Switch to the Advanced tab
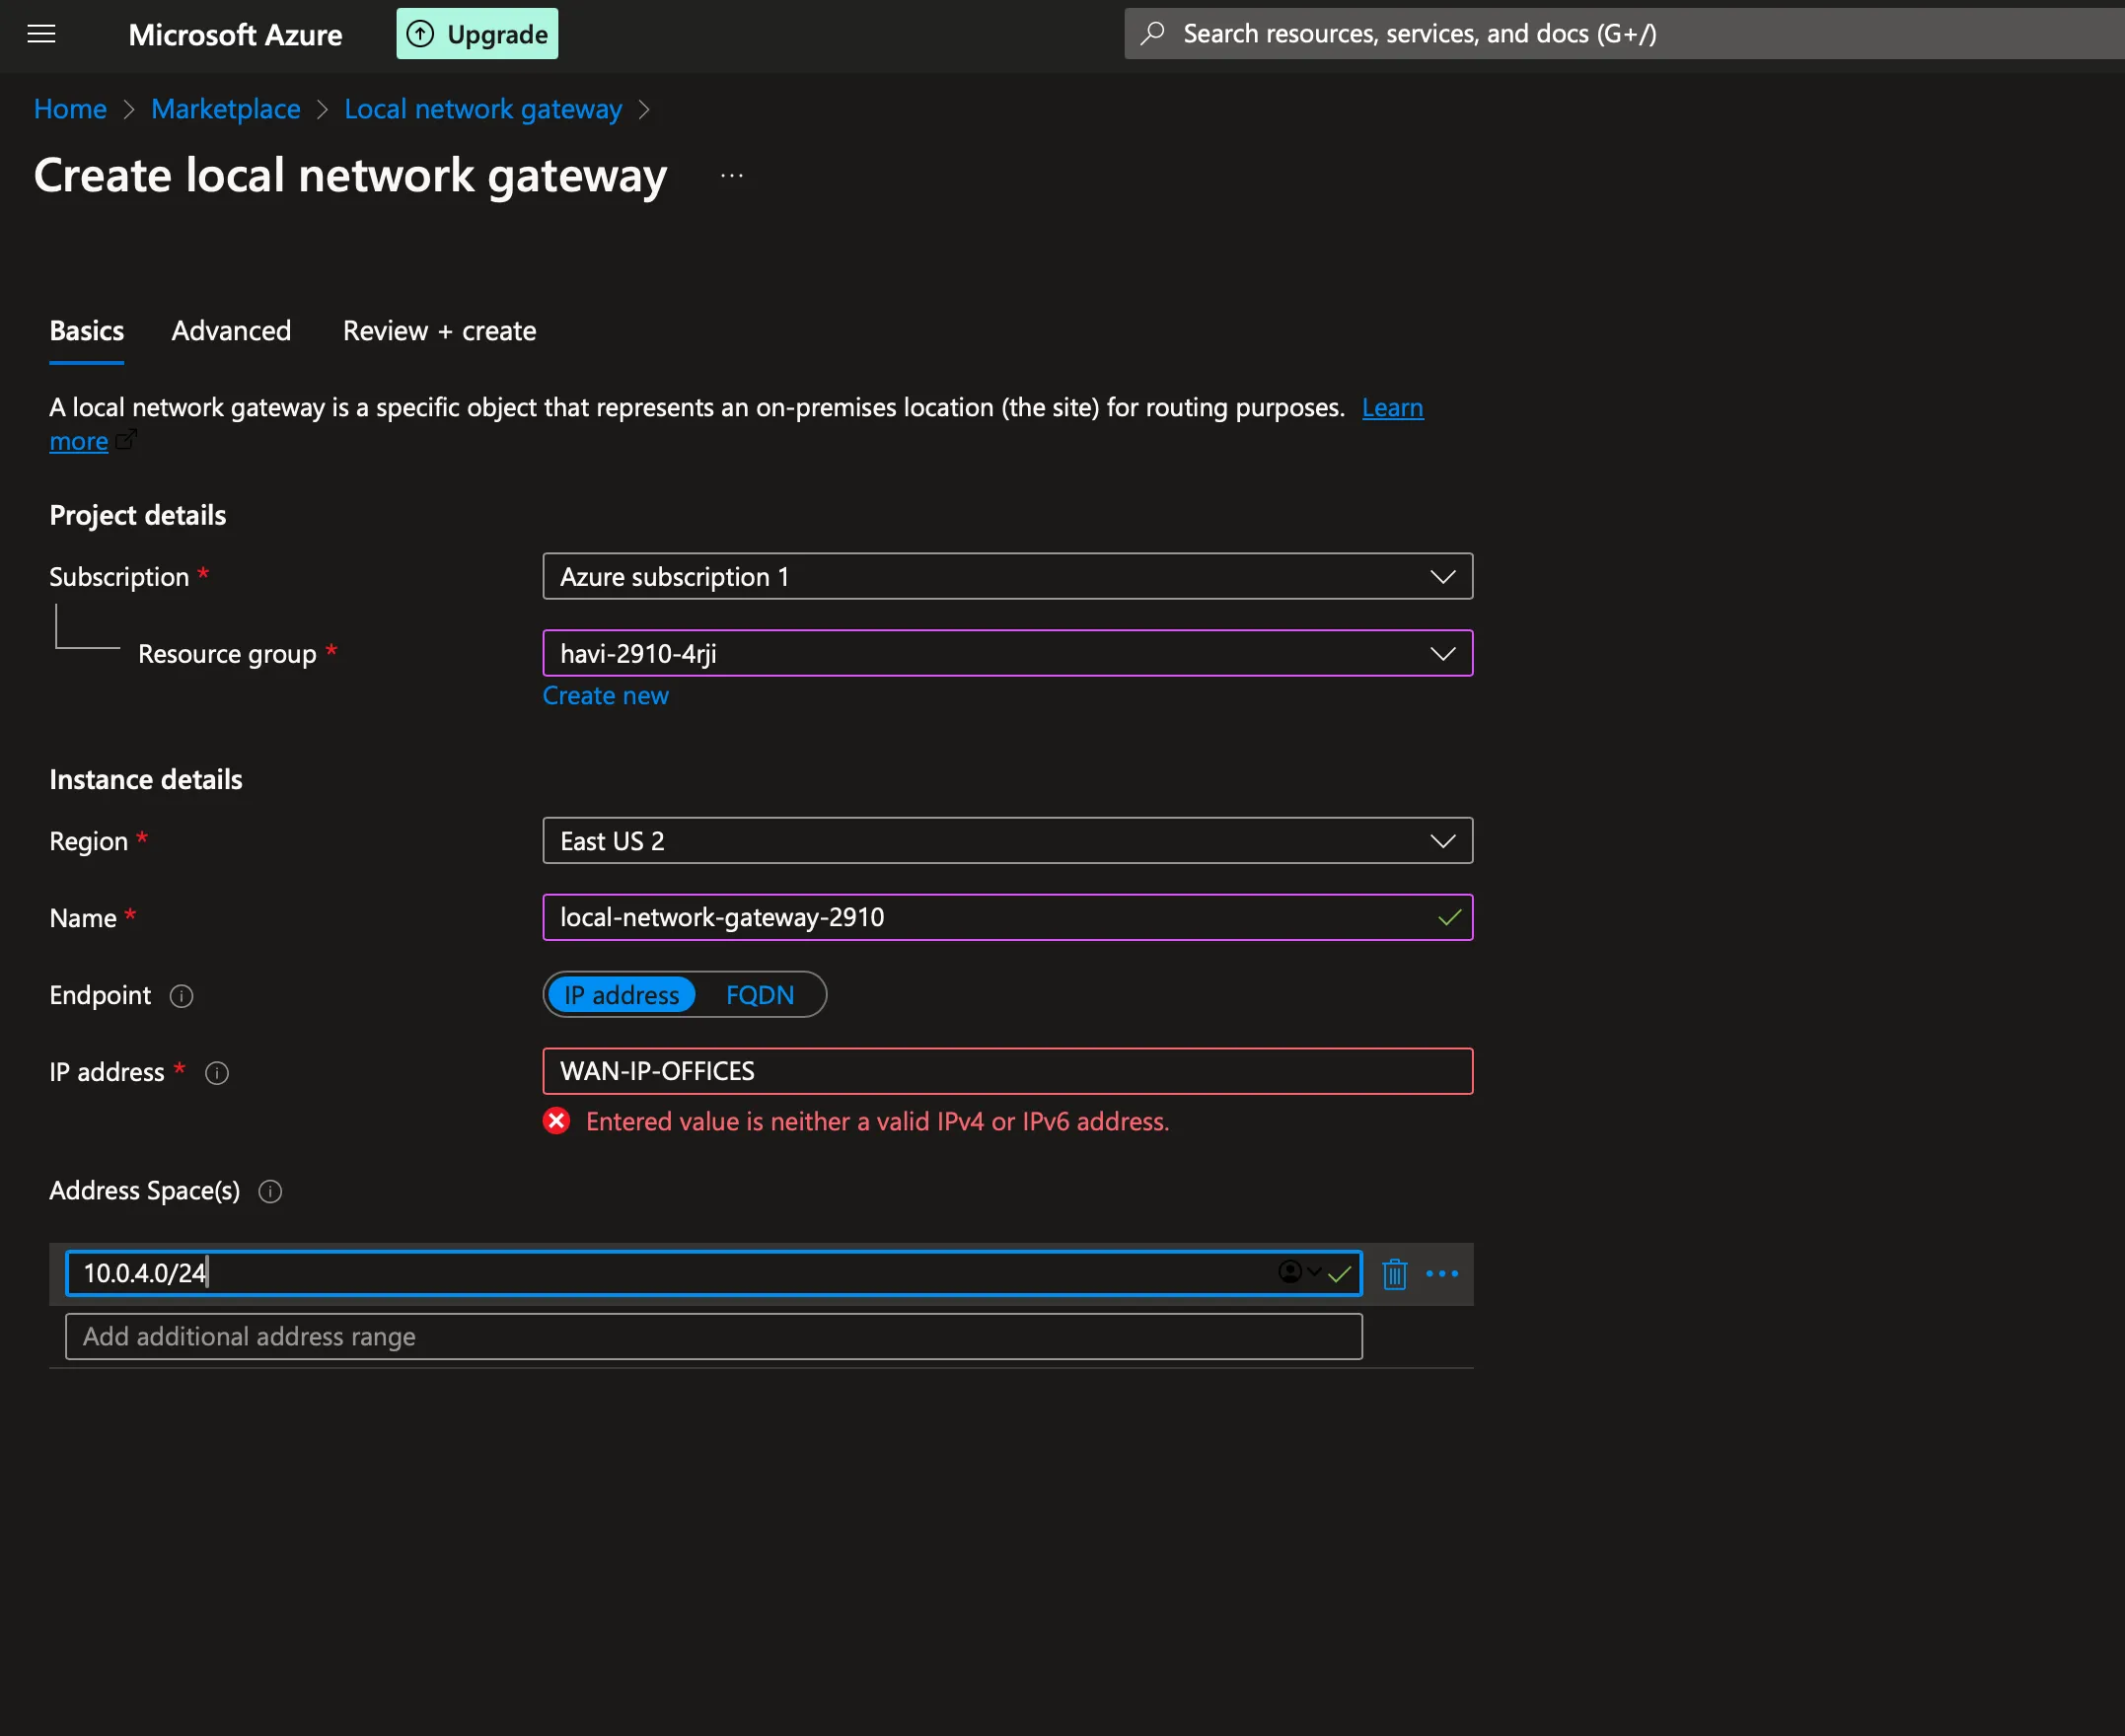Screen dimensions: 2125x1736 click(x=231, y=331)
